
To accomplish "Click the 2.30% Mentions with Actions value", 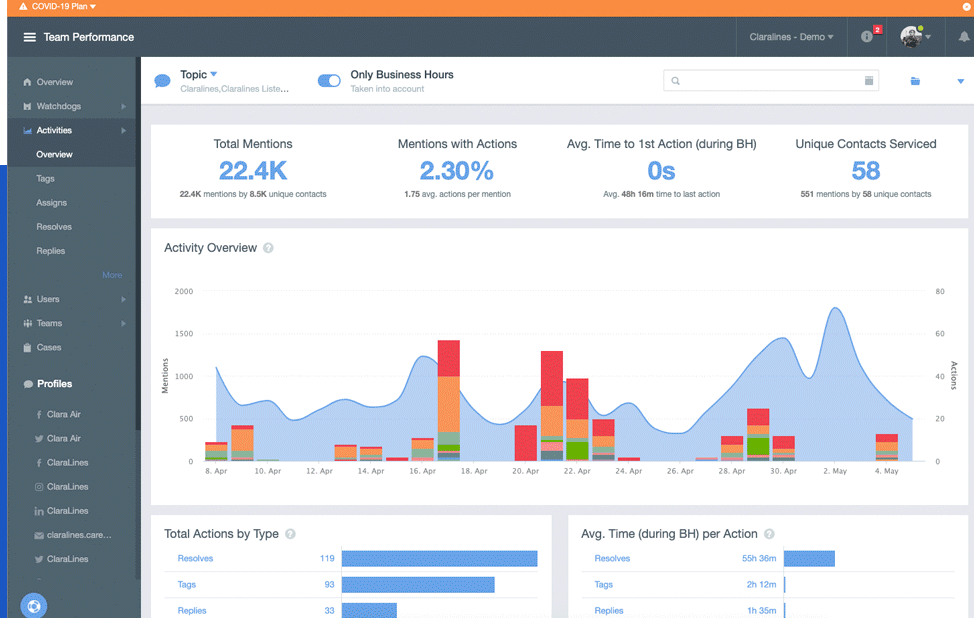I will coord(457,171).
